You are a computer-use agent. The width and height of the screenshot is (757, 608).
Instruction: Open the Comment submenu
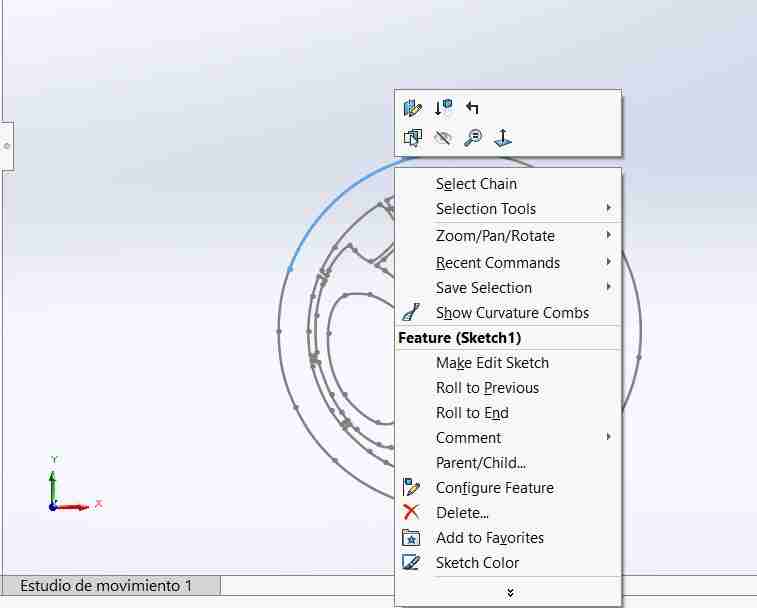[508, 438]
